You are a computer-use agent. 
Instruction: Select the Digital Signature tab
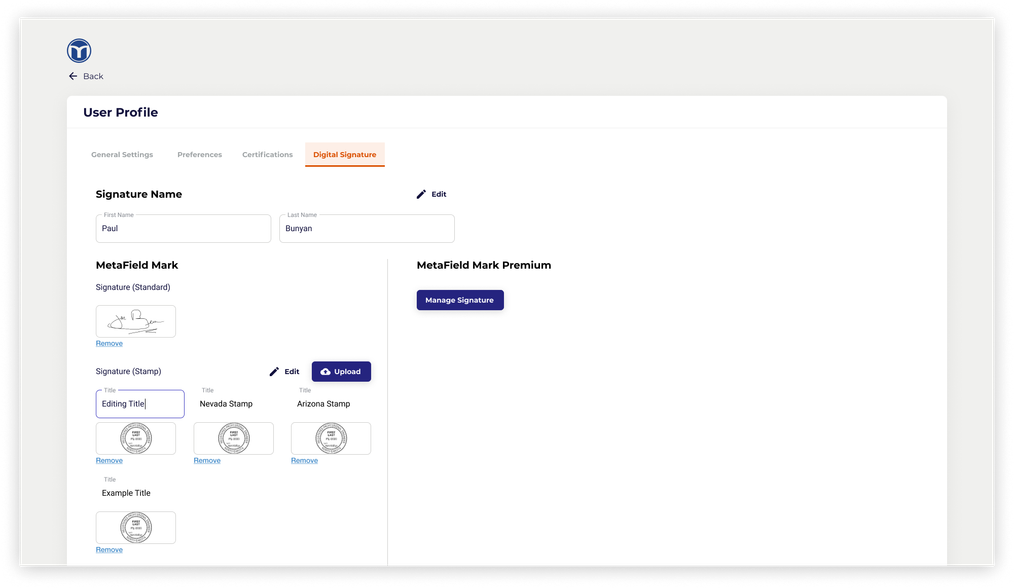(x=344, y=155)
